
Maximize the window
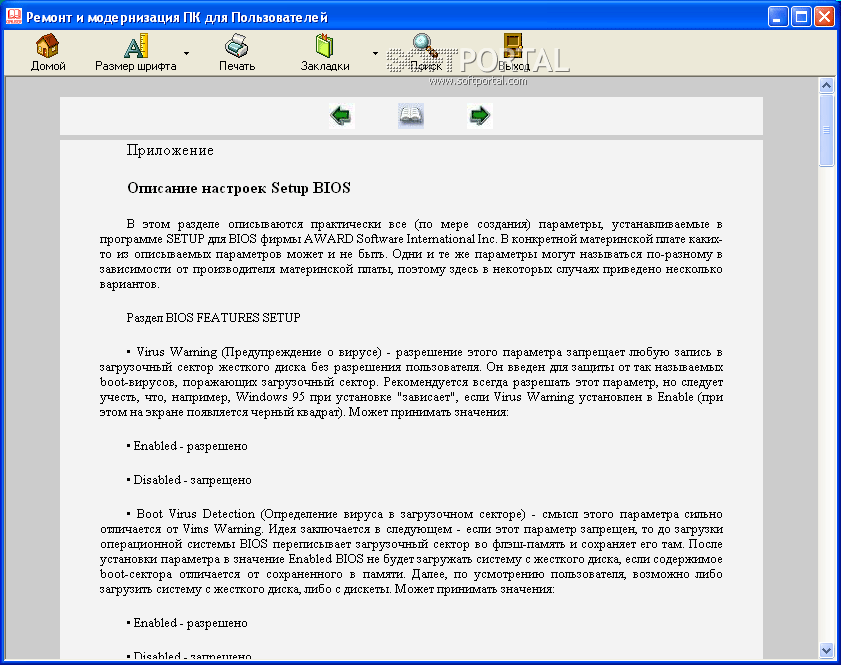click(801, 17)
